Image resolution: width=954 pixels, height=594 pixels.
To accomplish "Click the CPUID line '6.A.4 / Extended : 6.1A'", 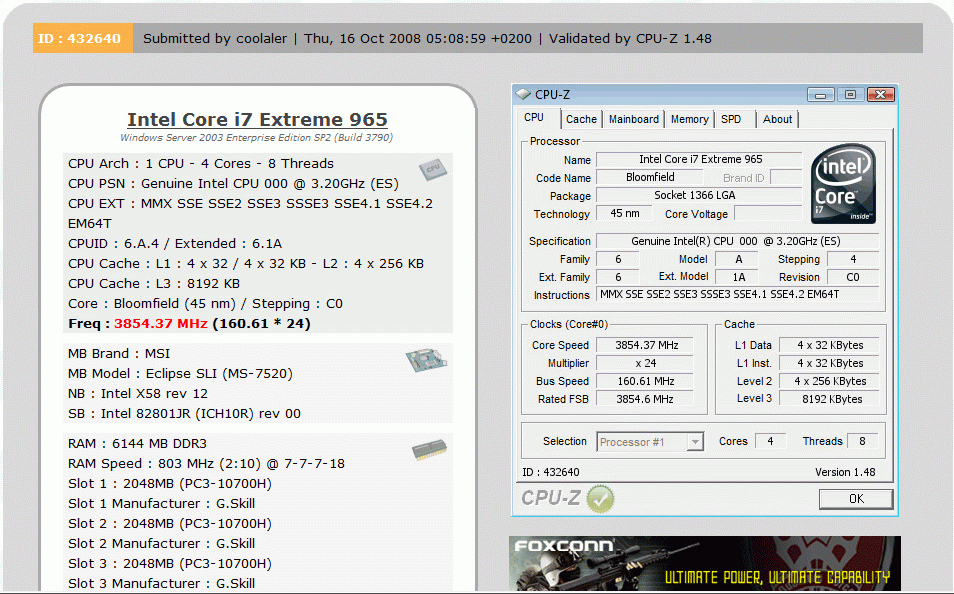I will [175, 243].
